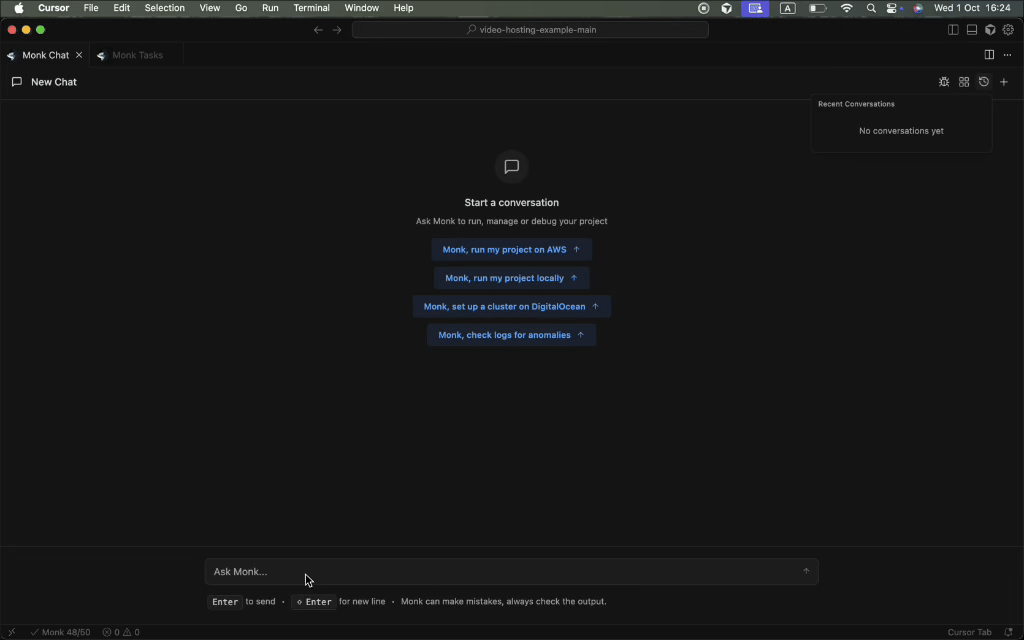Open the video-hosting-example-main search box
1024x640 pixels.
point(530,29)
